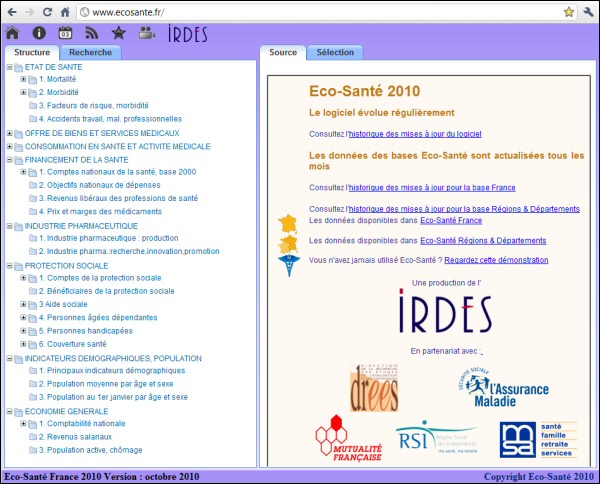Click the folder icon beside ETAT DE SANTE

click(18, 68)
